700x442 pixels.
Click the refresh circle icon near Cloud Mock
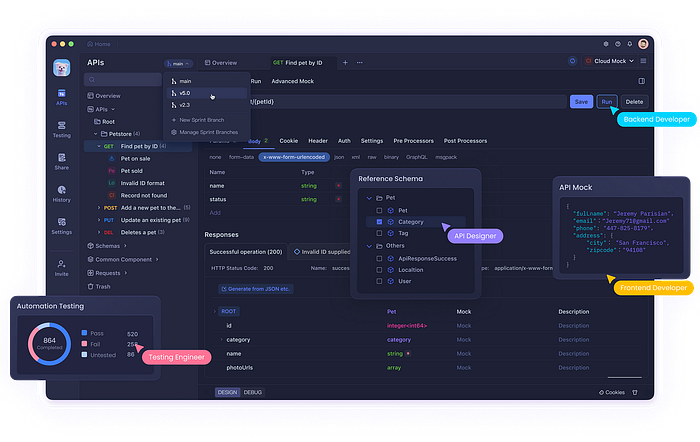[x=572, y=61]
